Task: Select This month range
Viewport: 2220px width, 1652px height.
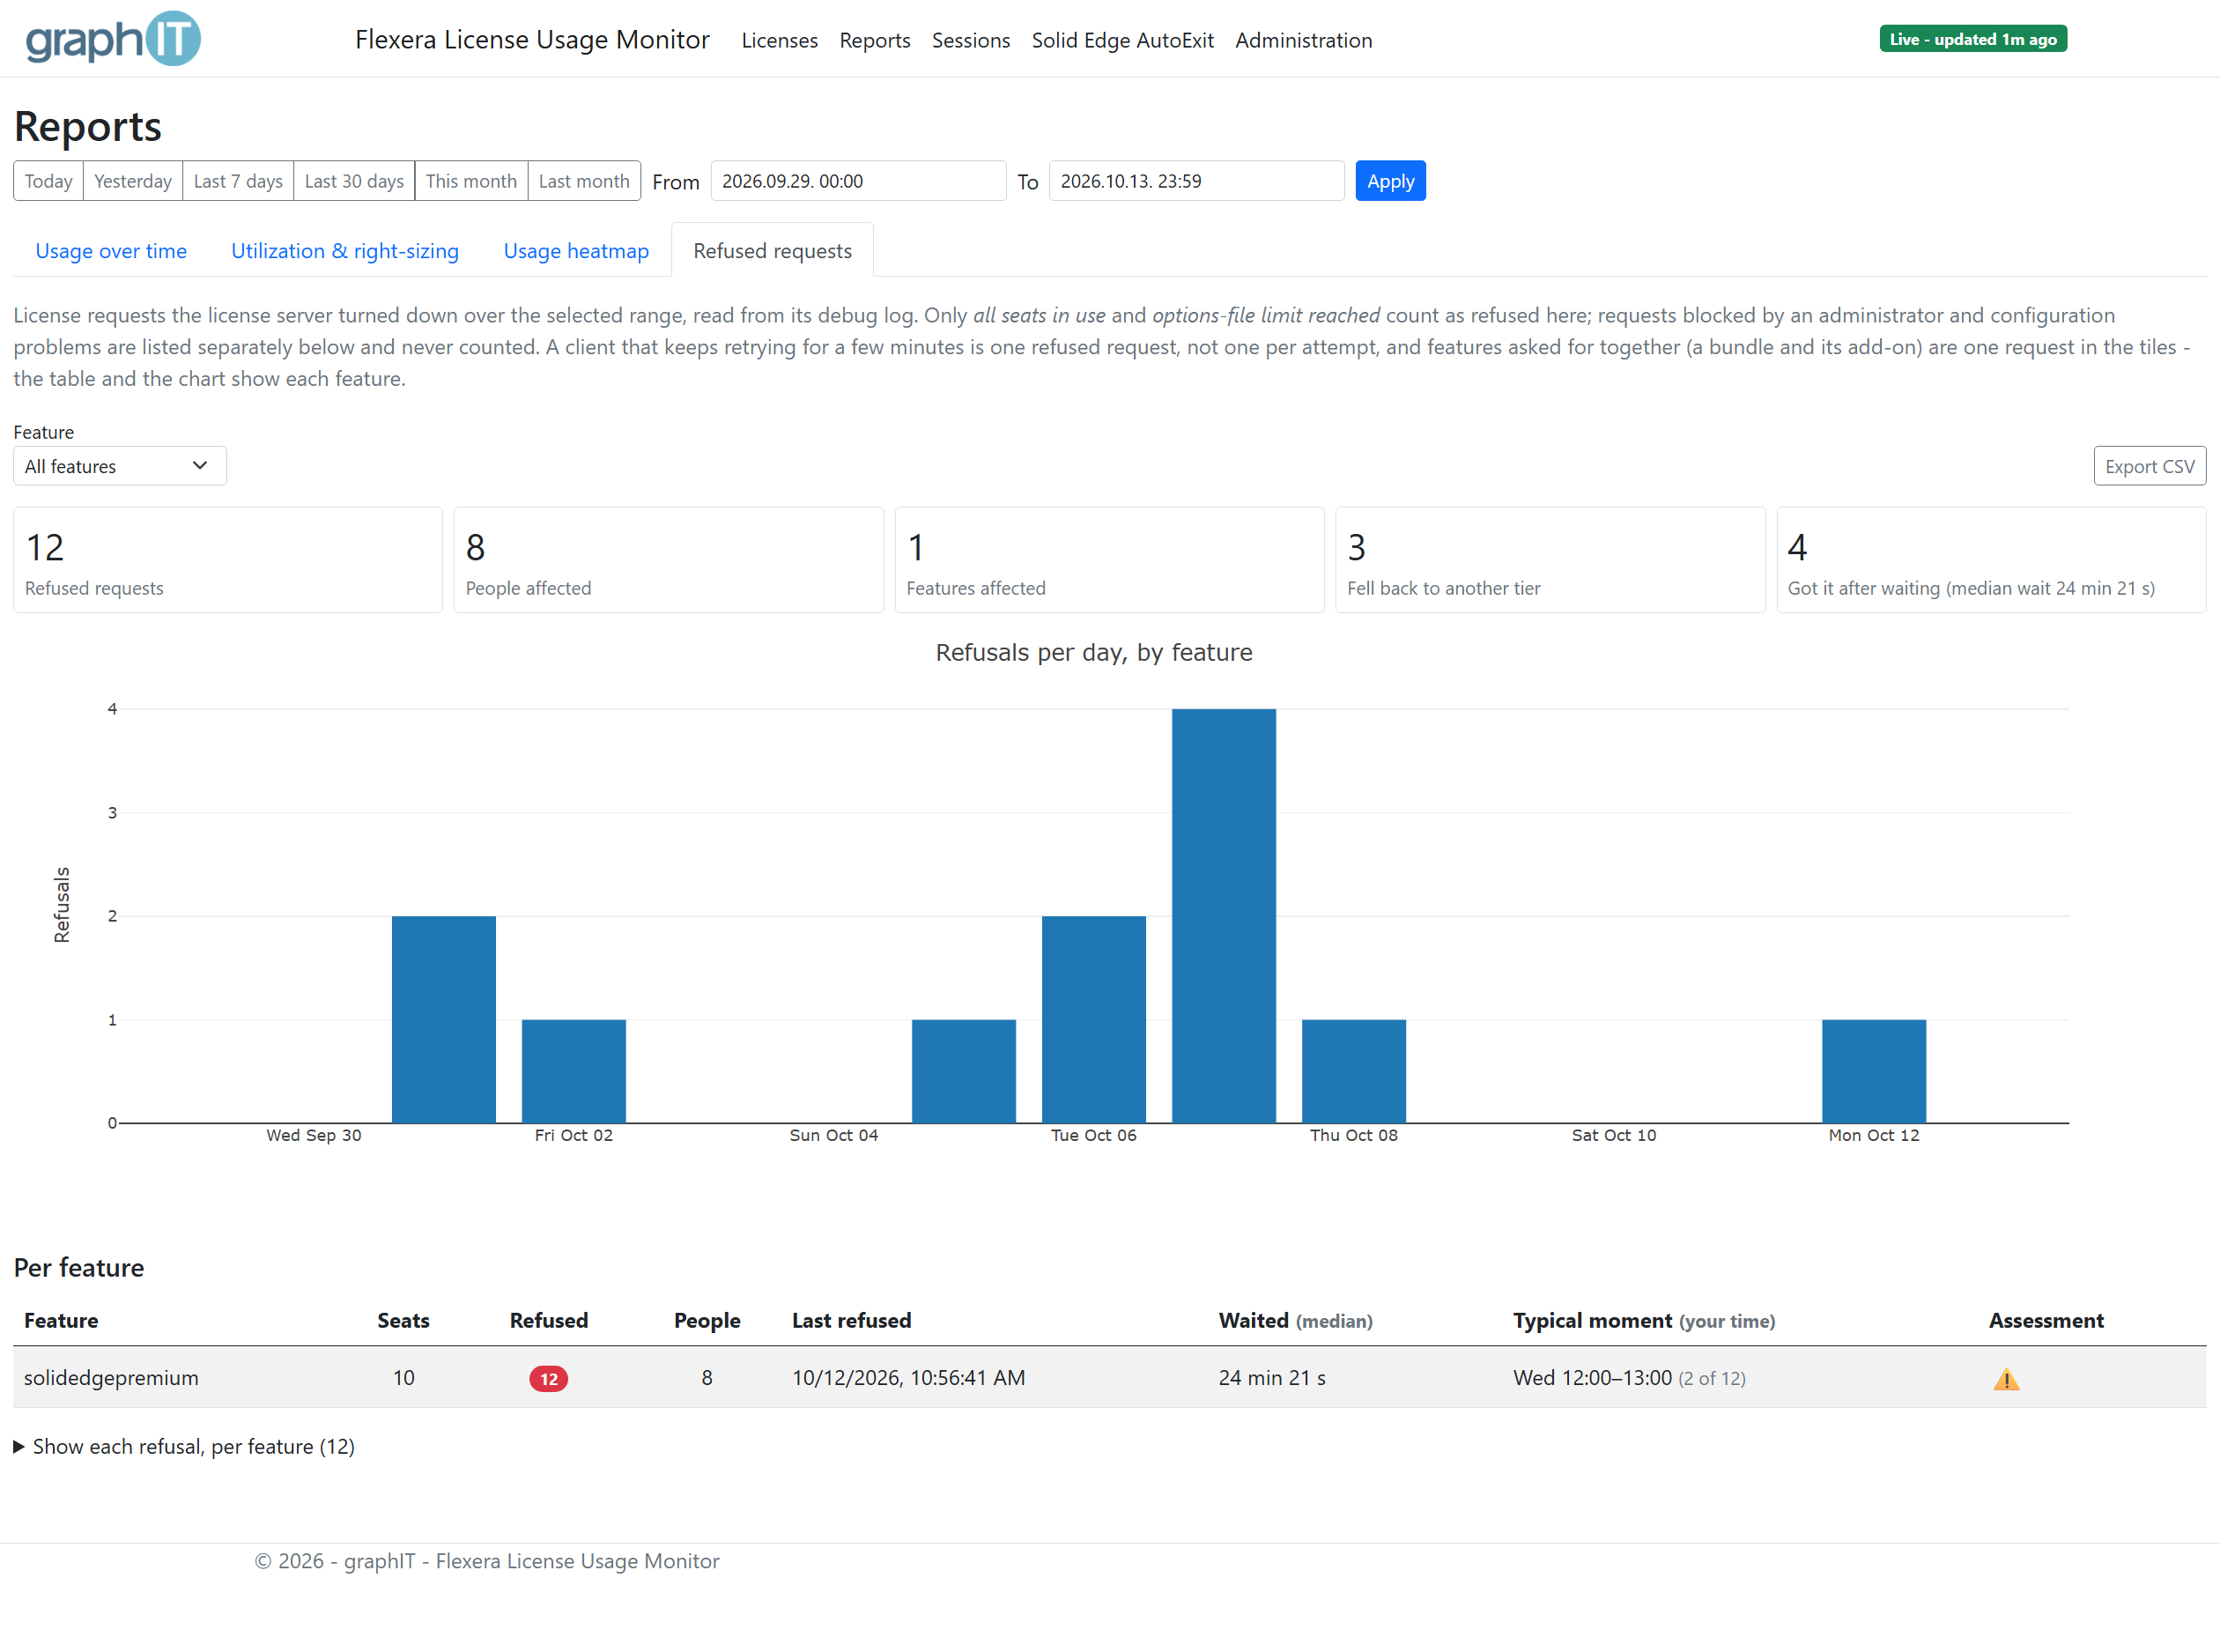Action: pyautogui.click(x=471, y=181)
